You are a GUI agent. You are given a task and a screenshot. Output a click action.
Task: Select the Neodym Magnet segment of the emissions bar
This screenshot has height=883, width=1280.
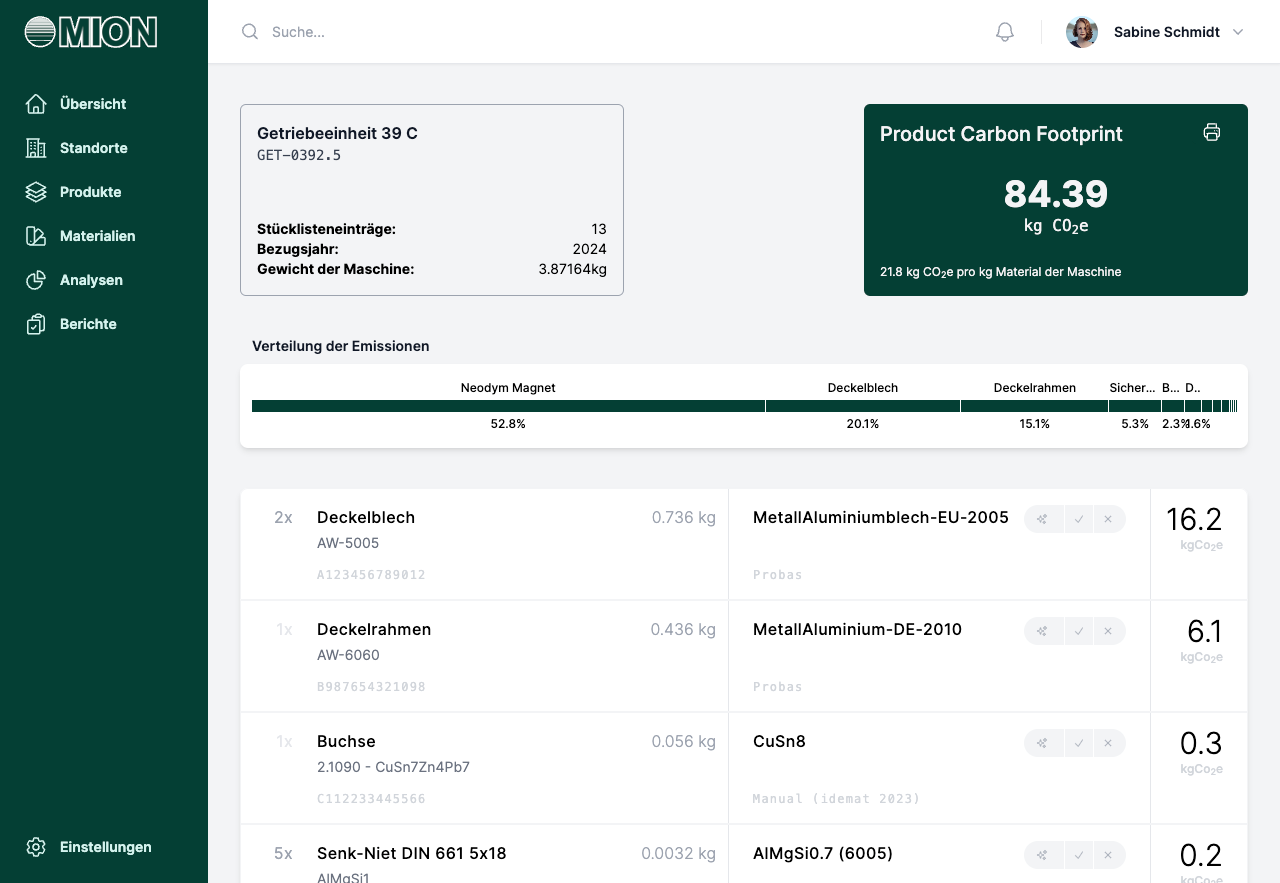point(508,406)
